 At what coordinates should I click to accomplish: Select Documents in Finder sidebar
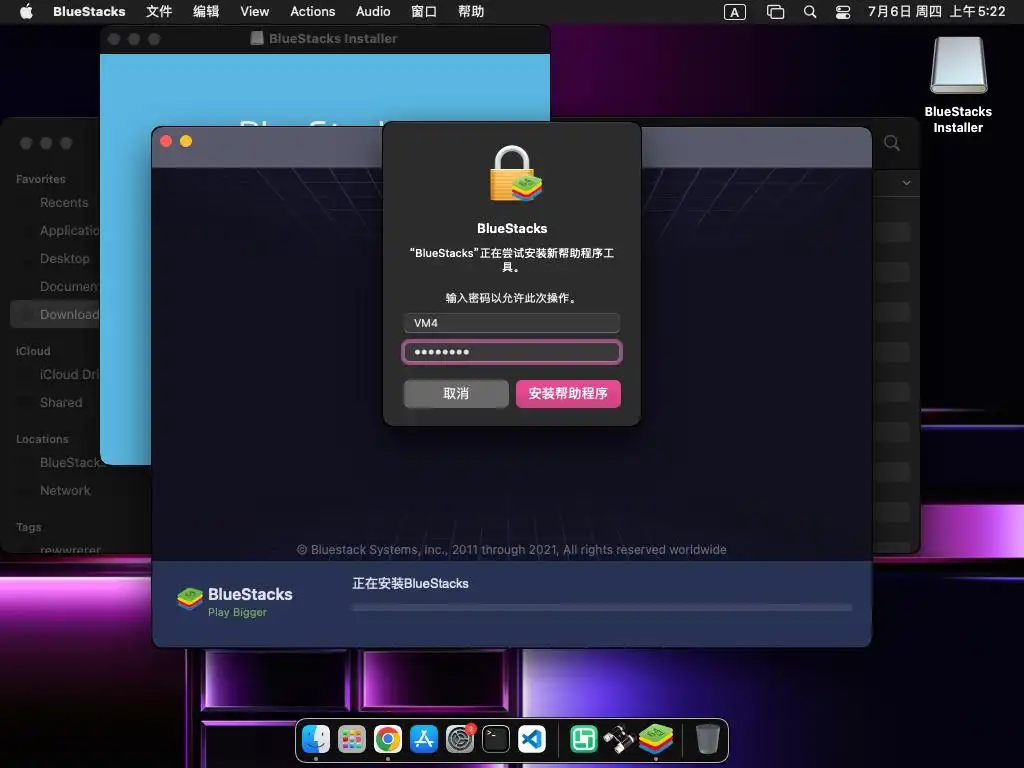68,287
